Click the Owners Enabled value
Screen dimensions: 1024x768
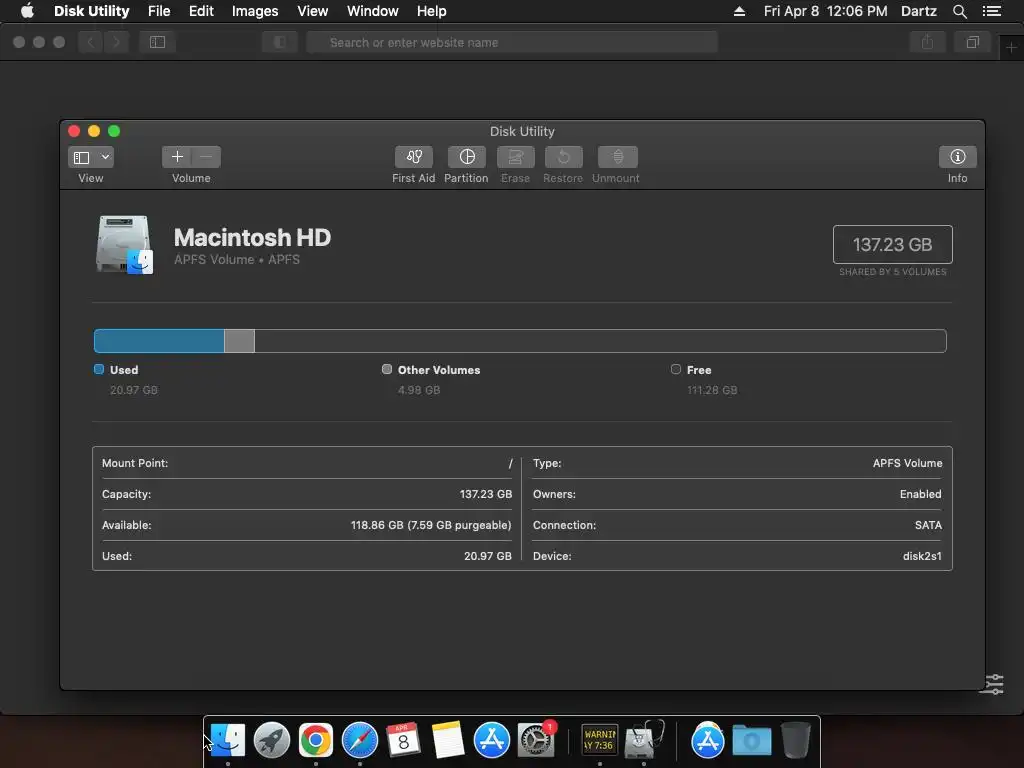[921, 494]
